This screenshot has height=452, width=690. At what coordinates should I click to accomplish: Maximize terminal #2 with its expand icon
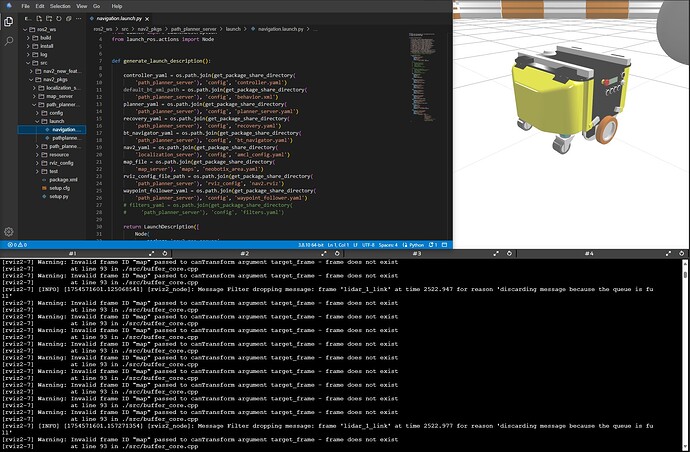(324, 254)
